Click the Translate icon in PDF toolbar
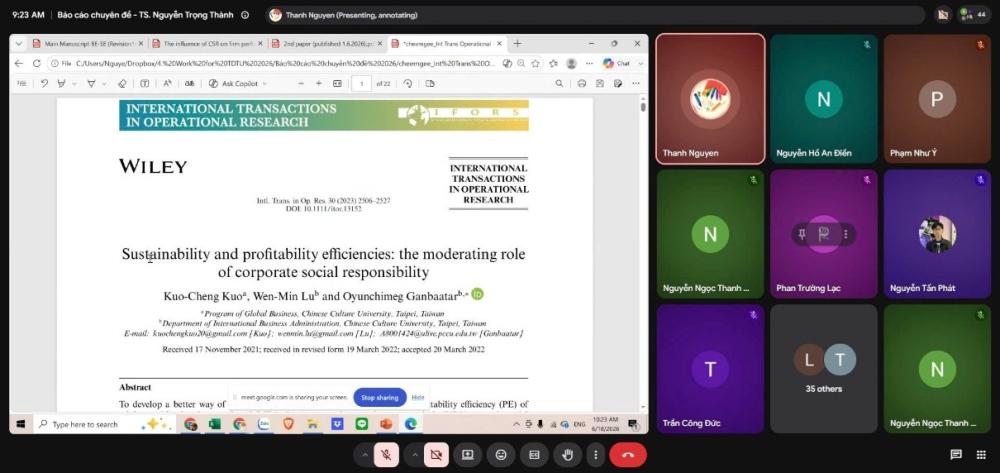 click(189, 84)
